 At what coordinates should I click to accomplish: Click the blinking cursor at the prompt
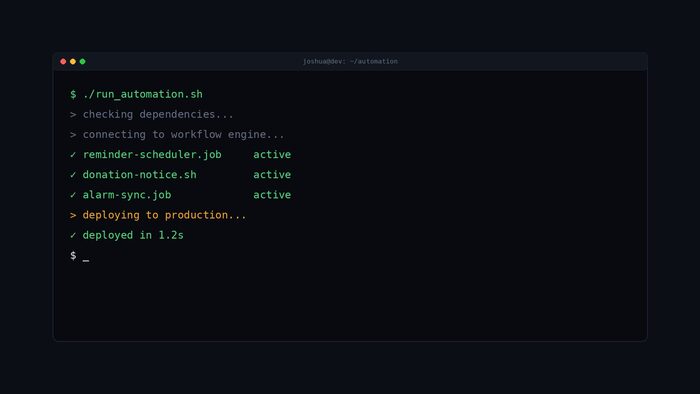[x=86, y=260]
